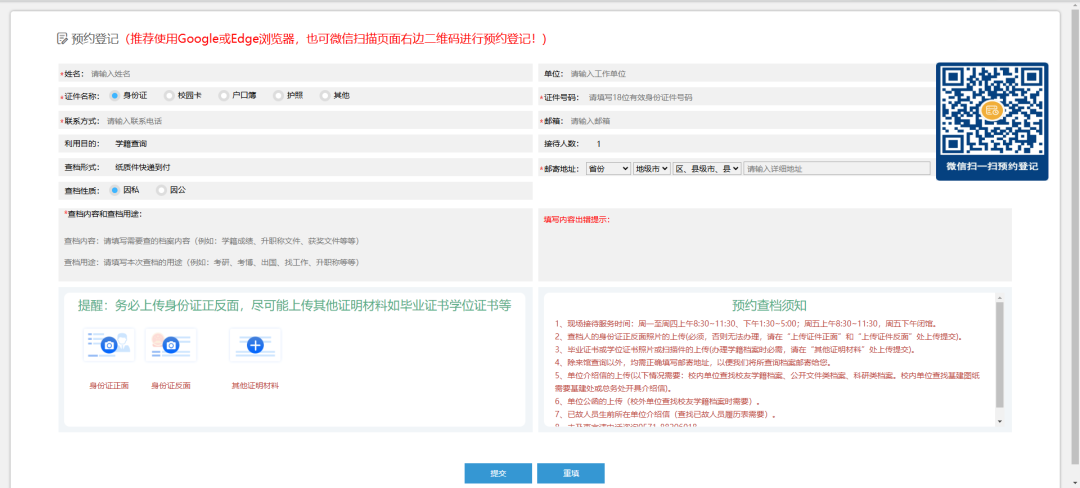Click the 纸质件快递到付 value
Image resolution: width=1080 pixels, height=488 pixels.
click(x=143, y=167)
